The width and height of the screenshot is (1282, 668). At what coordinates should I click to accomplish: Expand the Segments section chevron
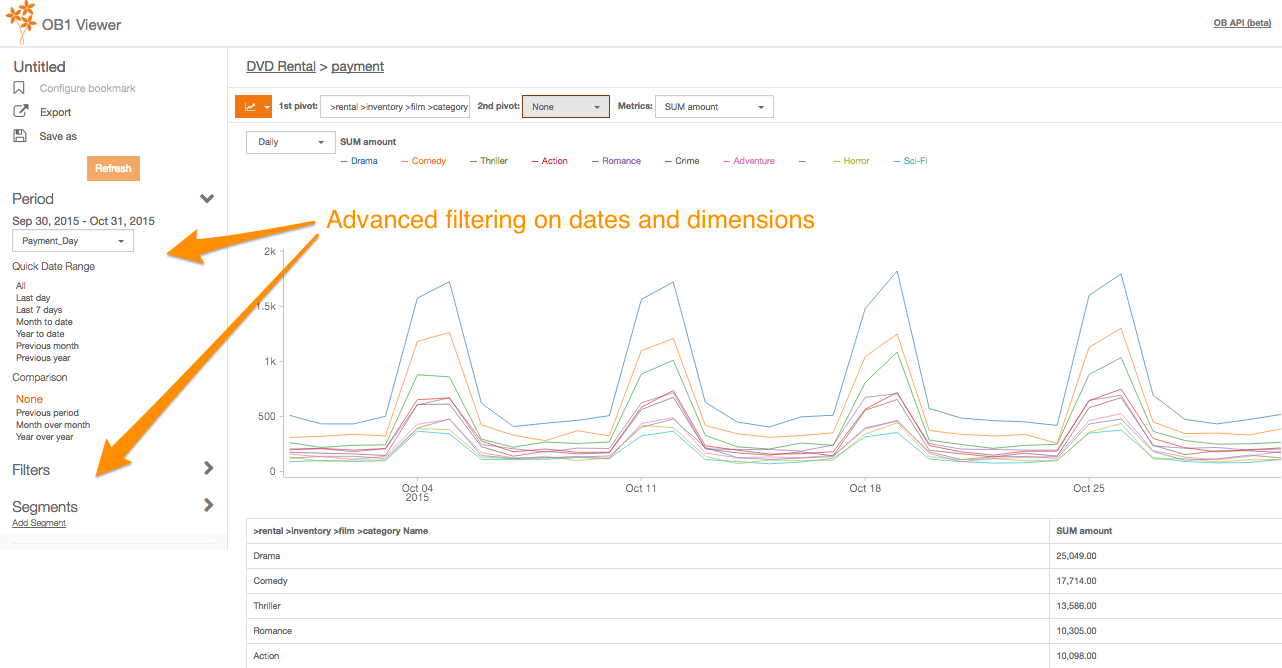pos(208,505)
